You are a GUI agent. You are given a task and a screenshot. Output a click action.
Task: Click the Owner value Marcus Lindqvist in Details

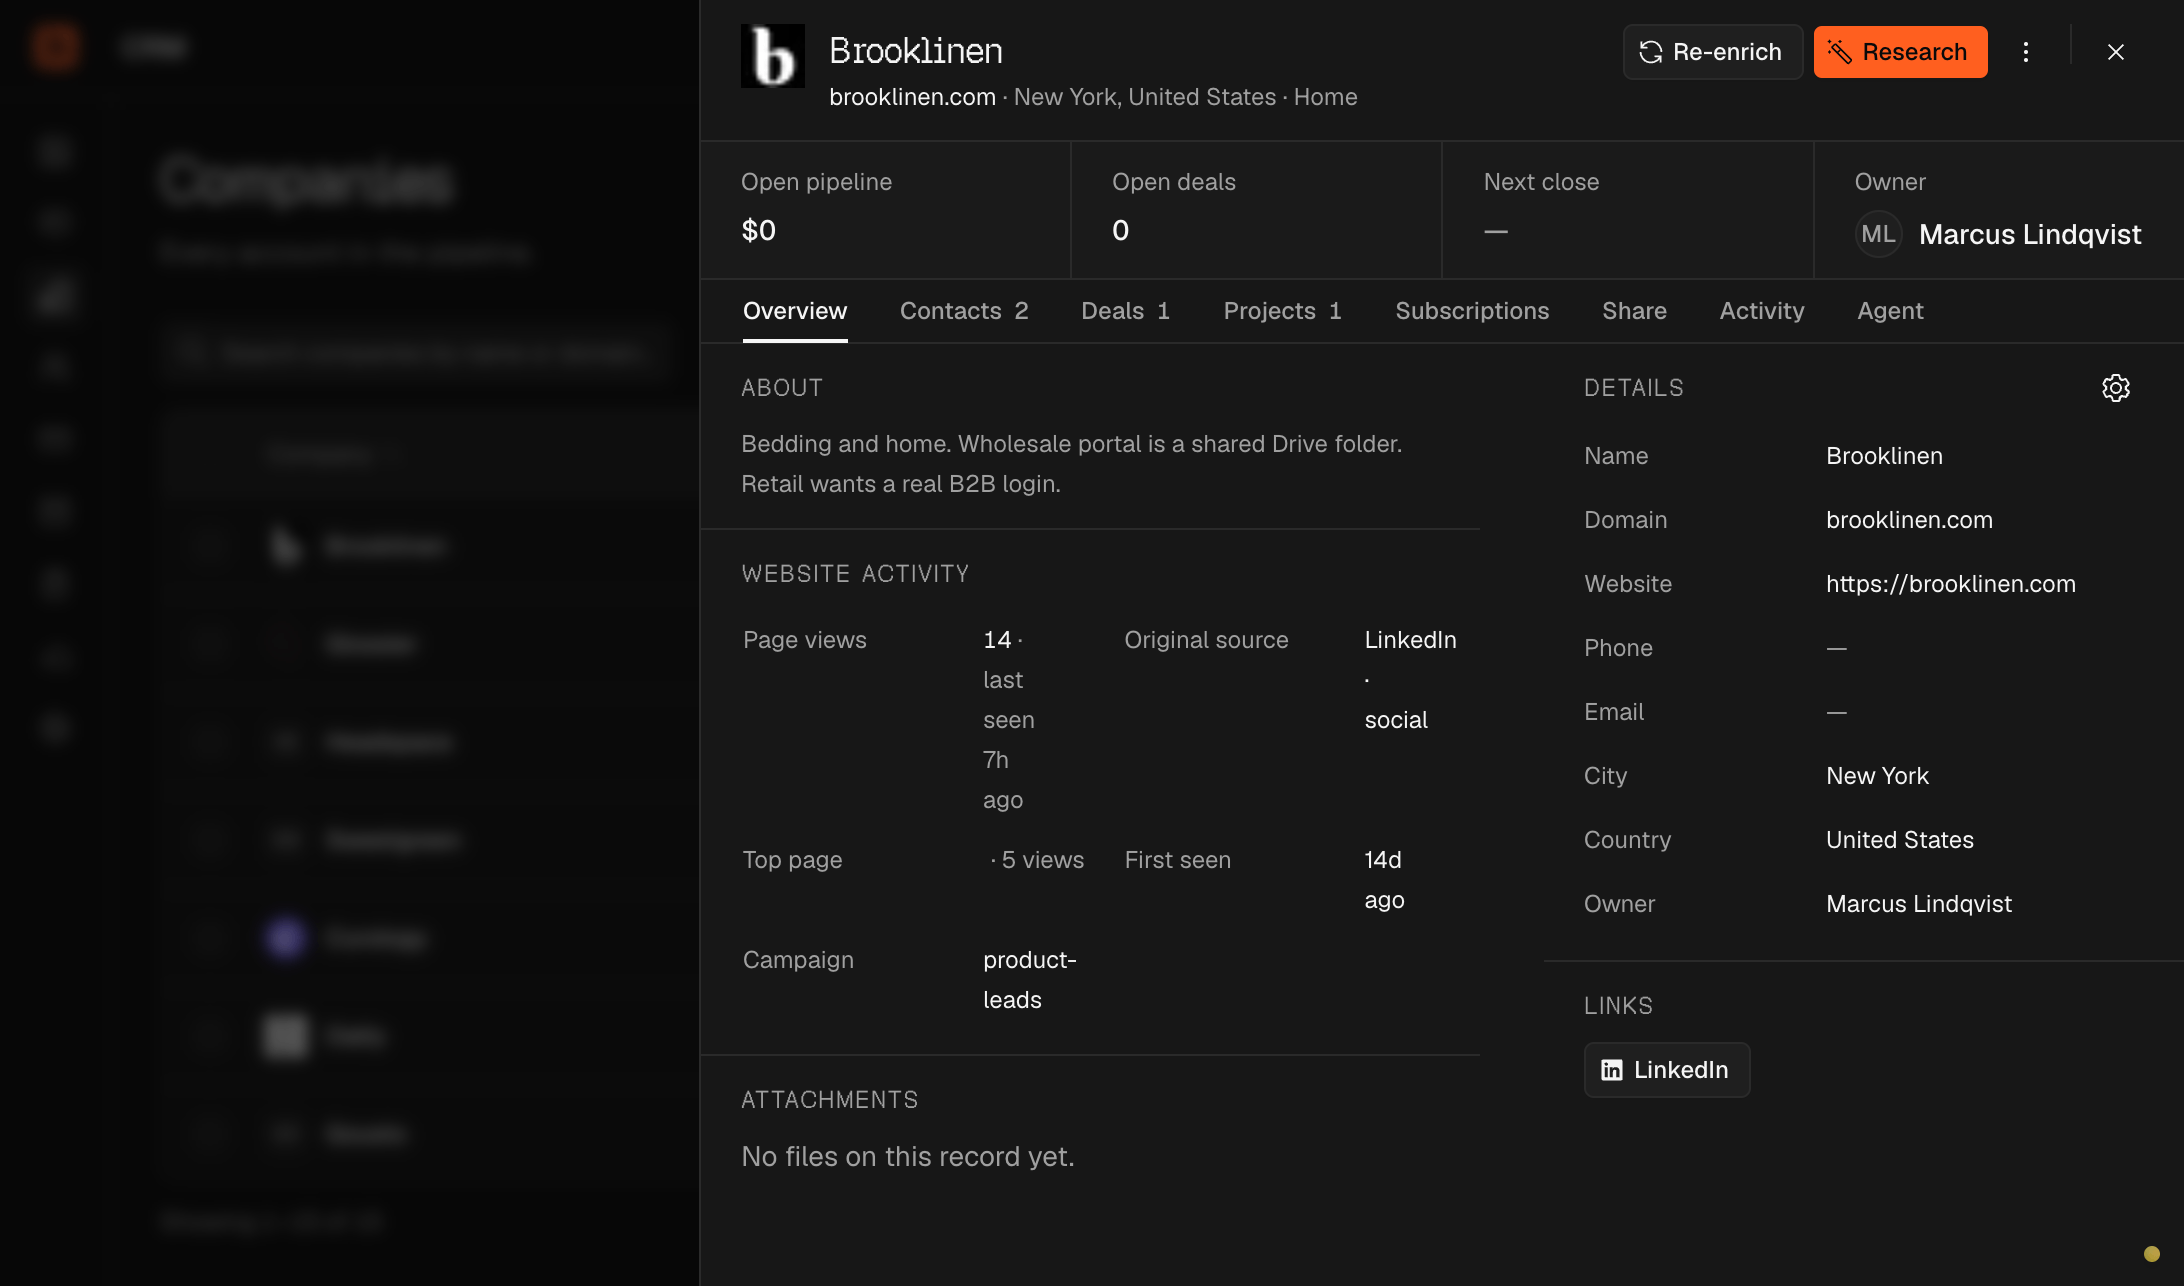pyautogui.click(x=1919, y=904)
